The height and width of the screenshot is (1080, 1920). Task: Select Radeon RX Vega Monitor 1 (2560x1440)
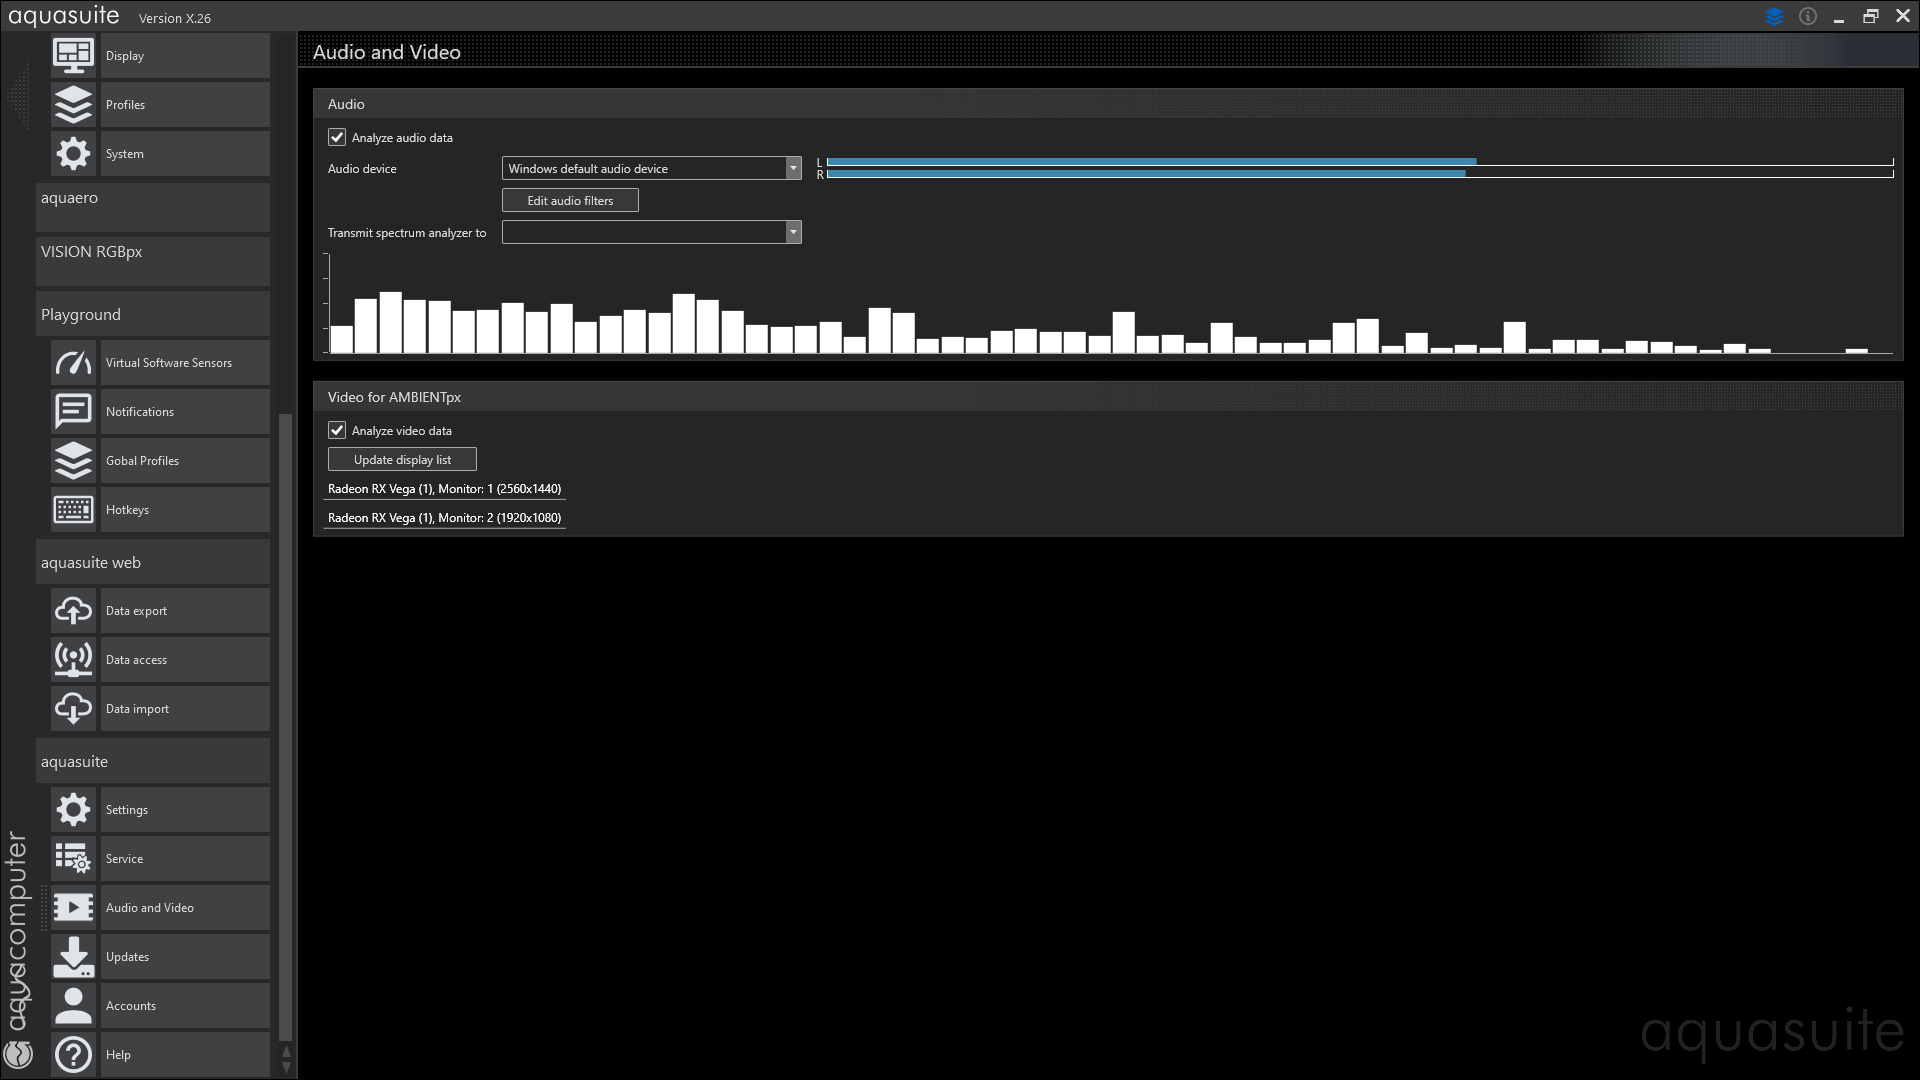point(445,488)
